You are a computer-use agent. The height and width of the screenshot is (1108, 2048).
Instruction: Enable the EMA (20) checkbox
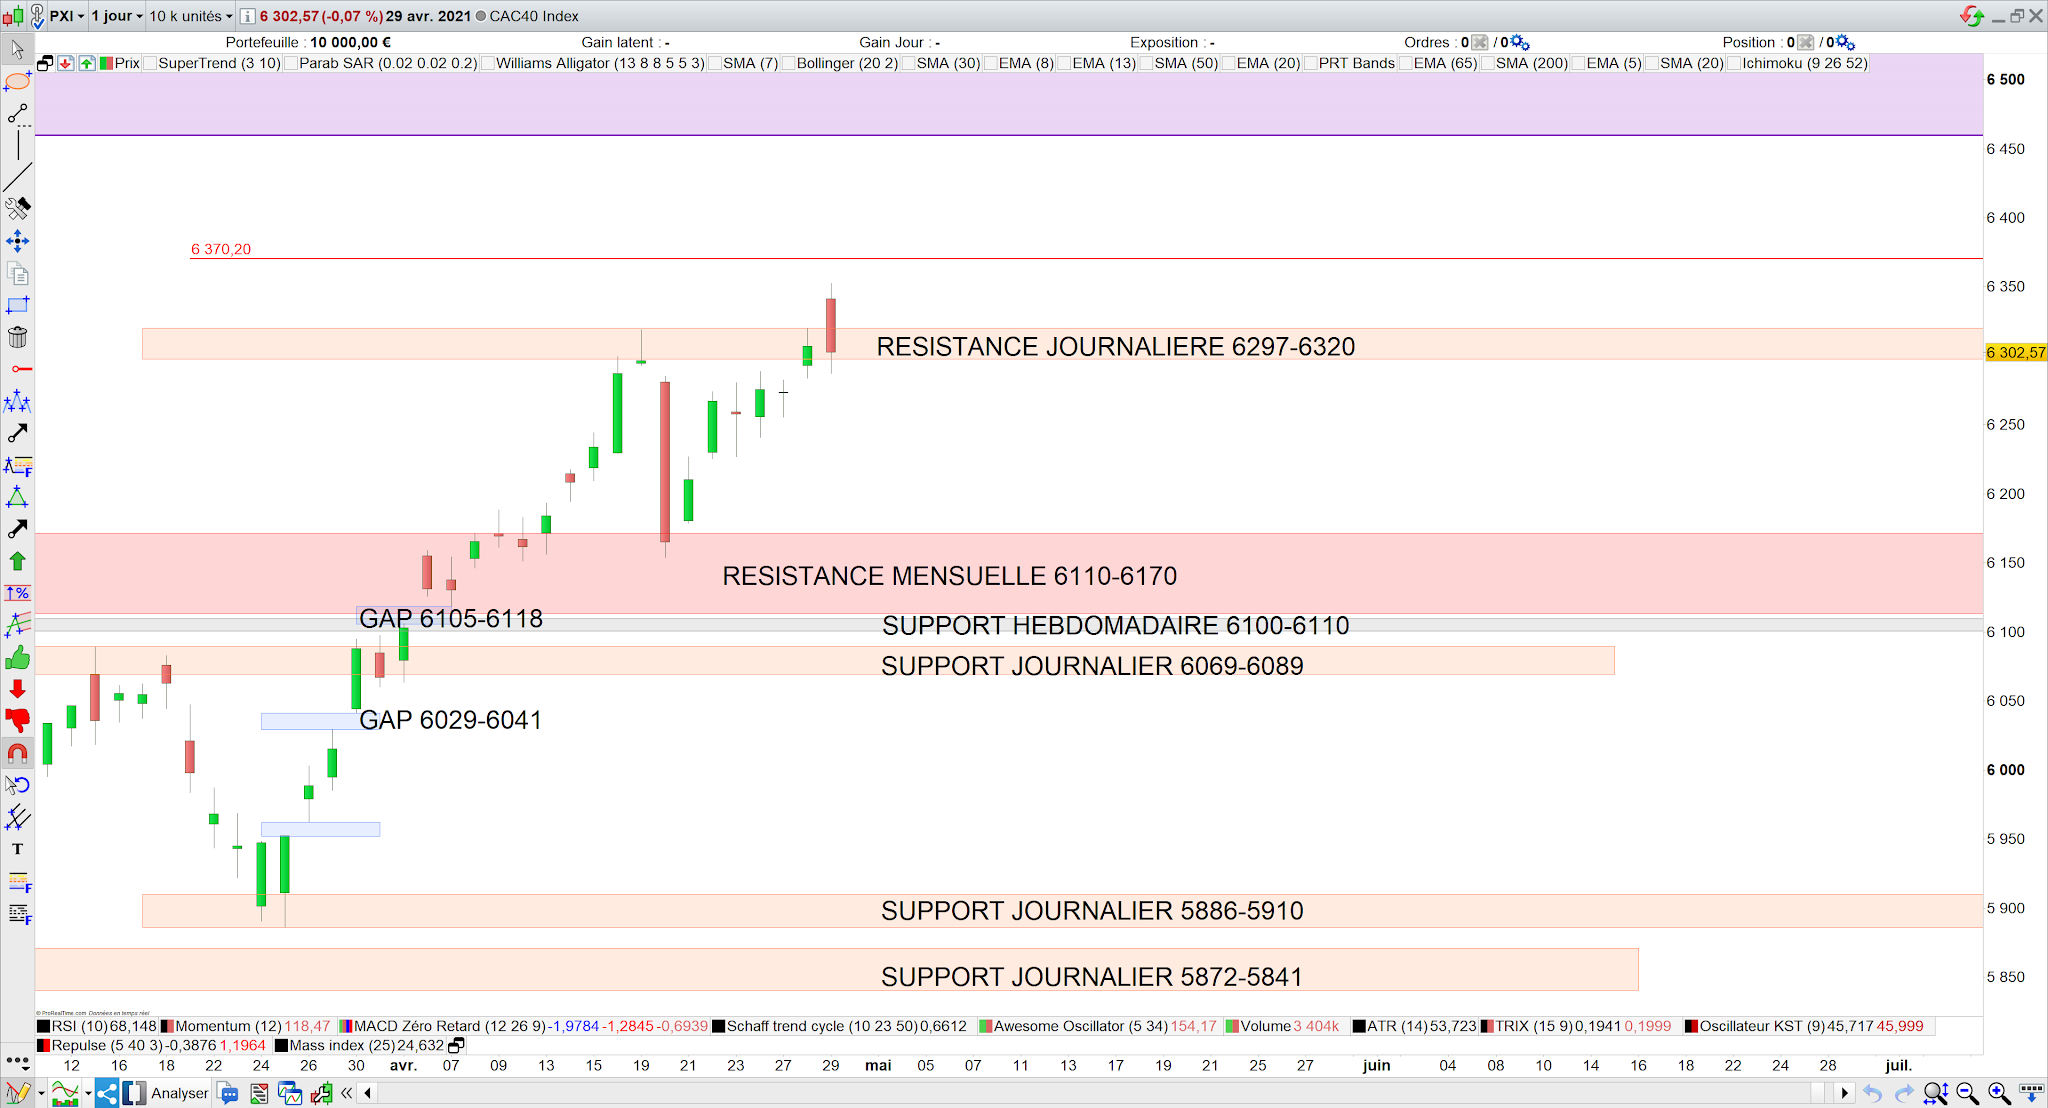1228,63
